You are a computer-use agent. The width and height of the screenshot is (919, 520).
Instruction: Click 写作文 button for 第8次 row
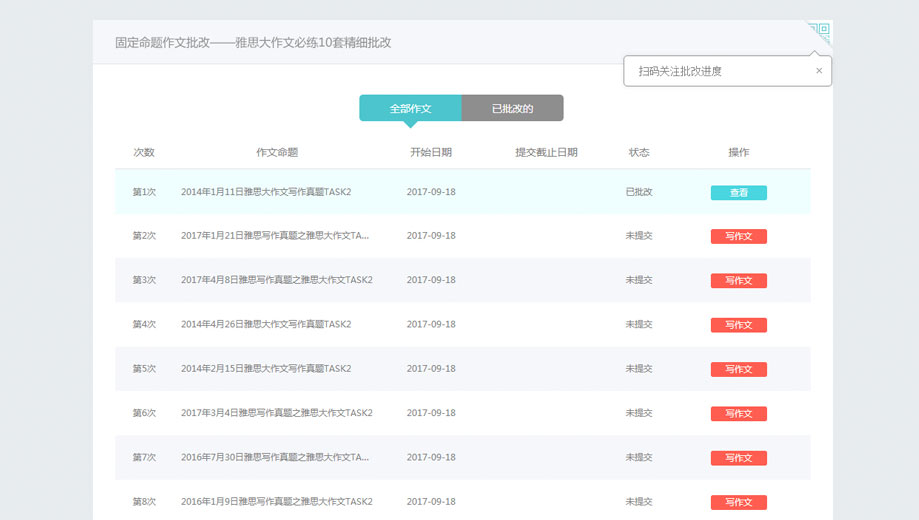click(x=738, y=502)
